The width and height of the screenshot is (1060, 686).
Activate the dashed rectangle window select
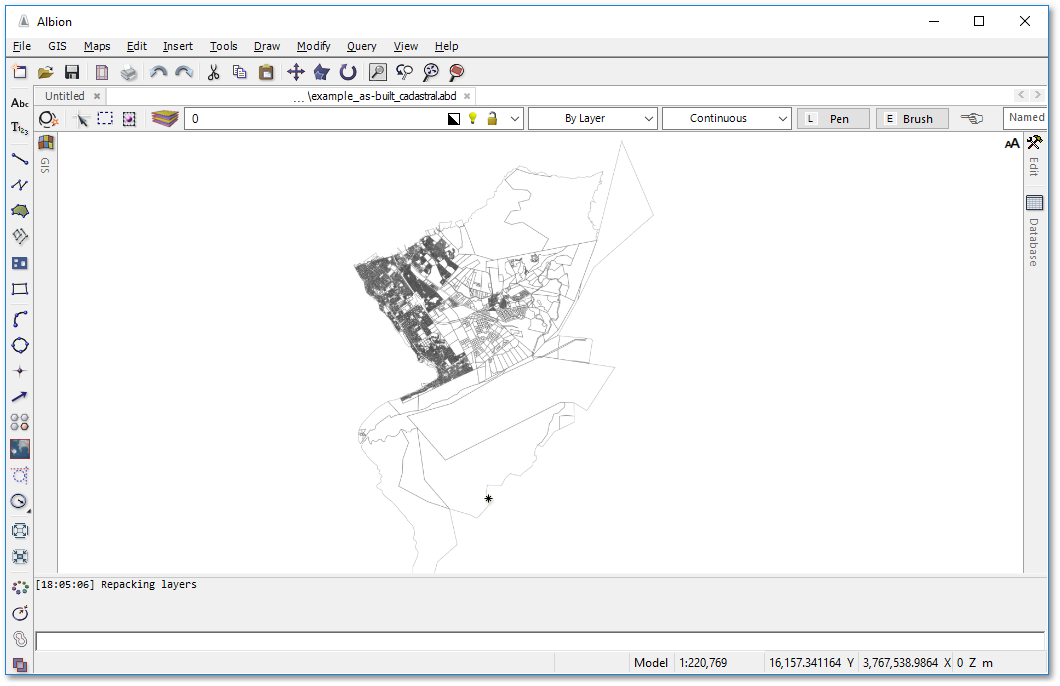pos(105,119)
